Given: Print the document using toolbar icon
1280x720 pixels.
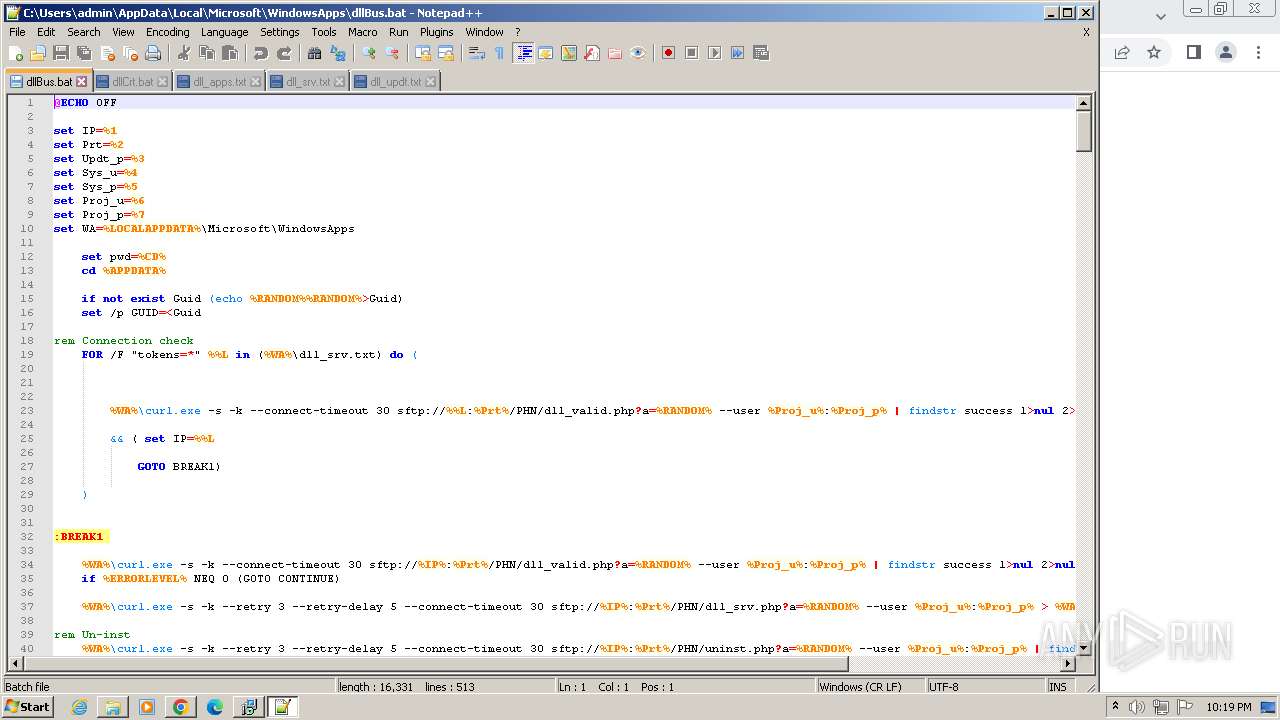Looking at the screenshot, I should 153,53.
